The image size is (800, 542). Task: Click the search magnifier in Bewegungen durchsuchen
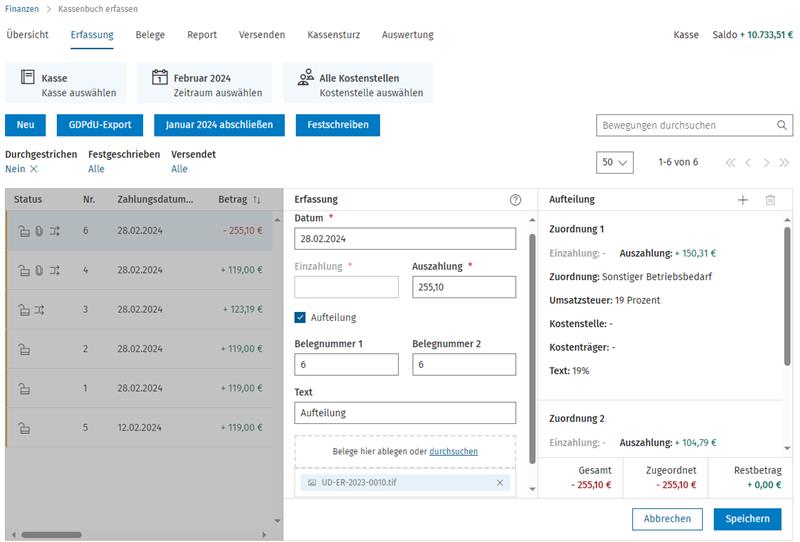(x=782, y=125)
